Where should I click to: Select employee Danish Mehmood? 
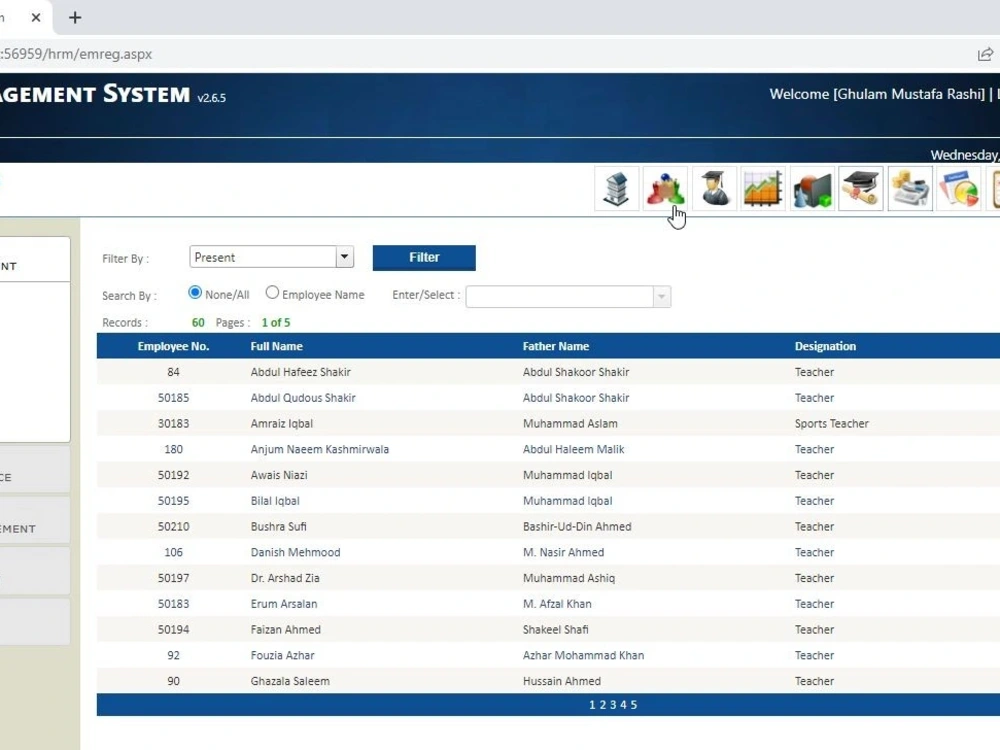(x=295, y=552)
